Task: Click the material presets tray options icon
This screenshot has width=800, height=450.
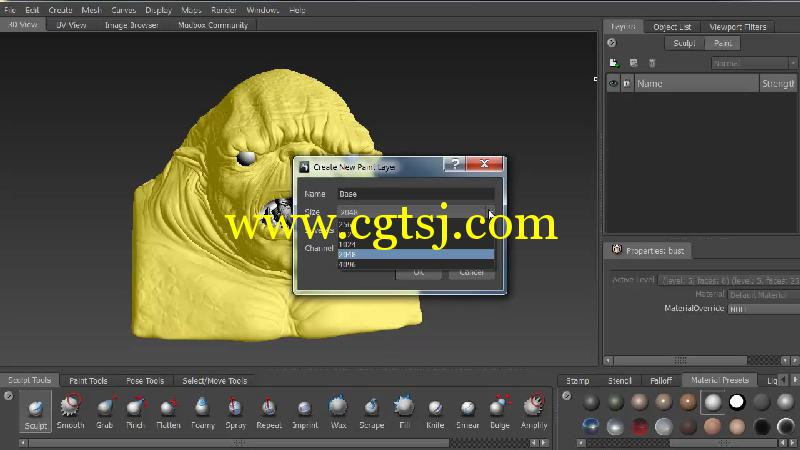Action: [566, 396]
